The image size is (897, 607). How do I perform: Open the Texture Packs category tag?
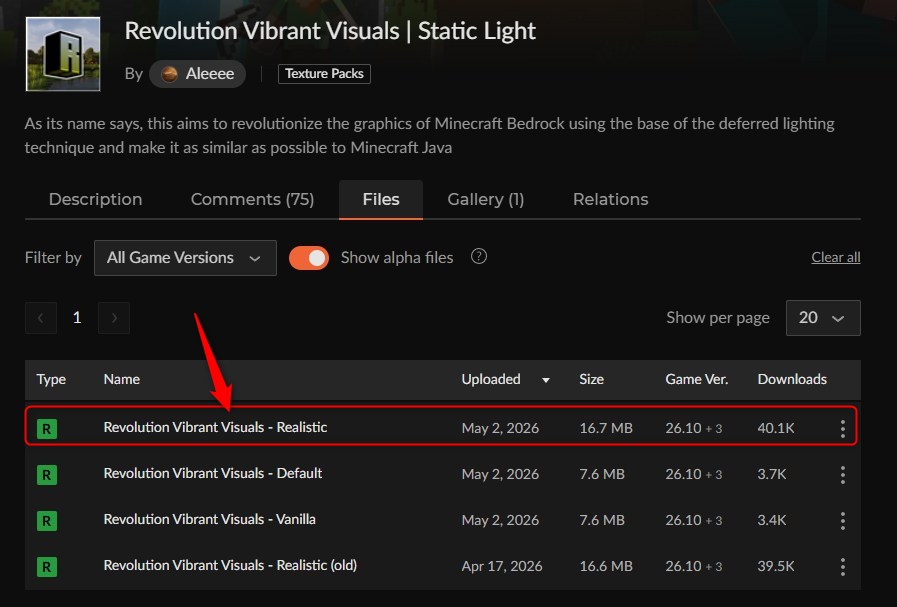(324, 74)
